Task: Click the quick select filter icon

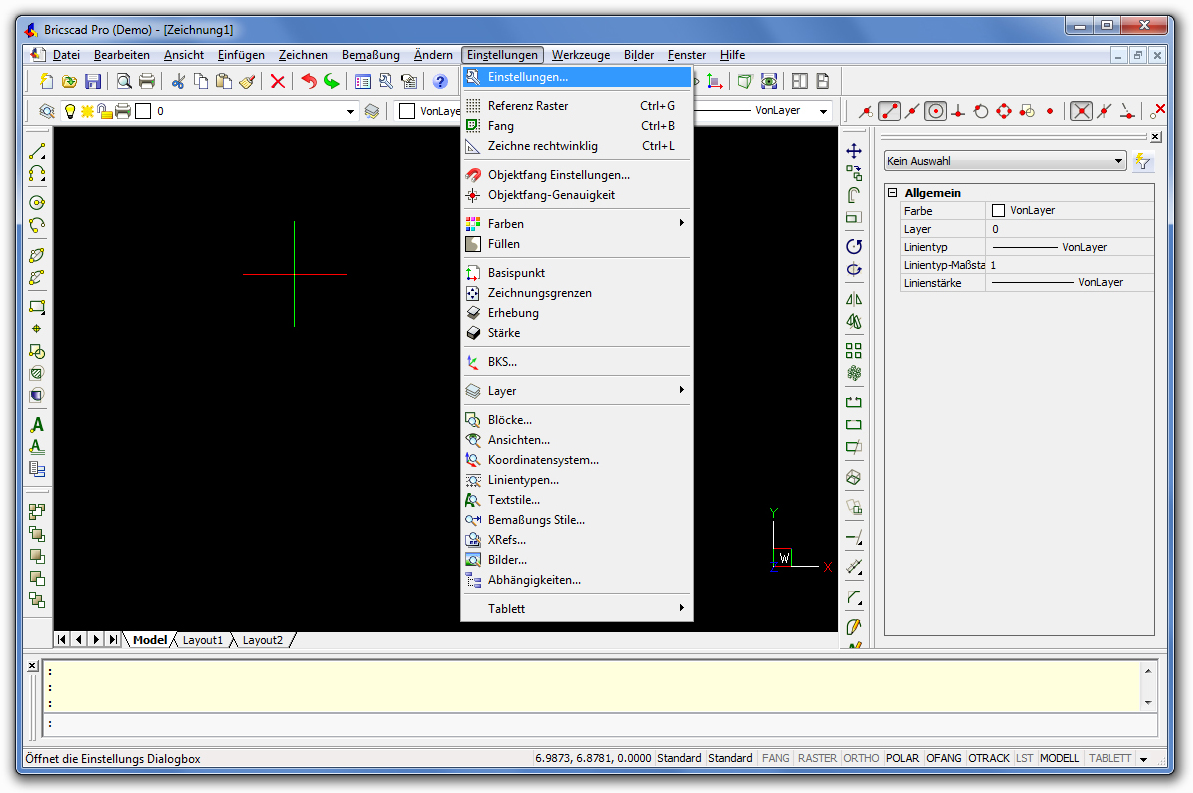Action: pos(1144,162)
